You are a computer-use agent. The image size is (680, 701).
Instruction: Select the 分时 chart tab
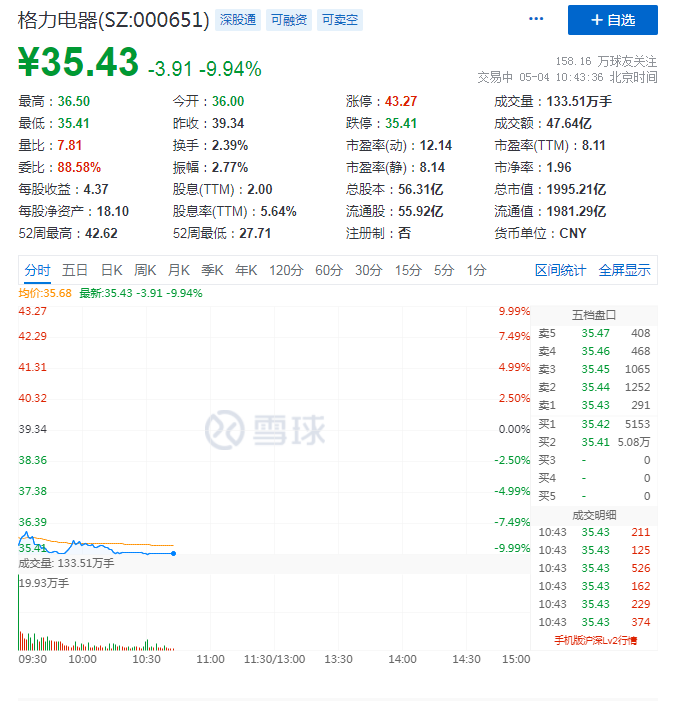click(37, 270)
